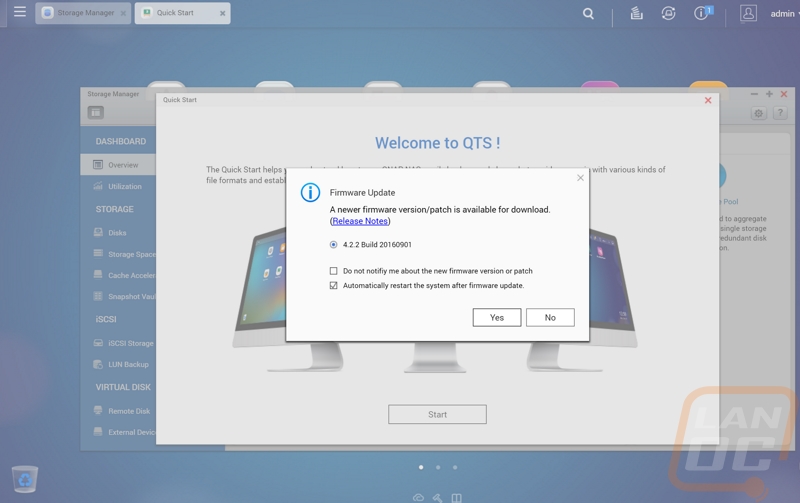Open Storage Manager settings gear icon
This screenshot has width=800, height=503.
coord(759,113)
